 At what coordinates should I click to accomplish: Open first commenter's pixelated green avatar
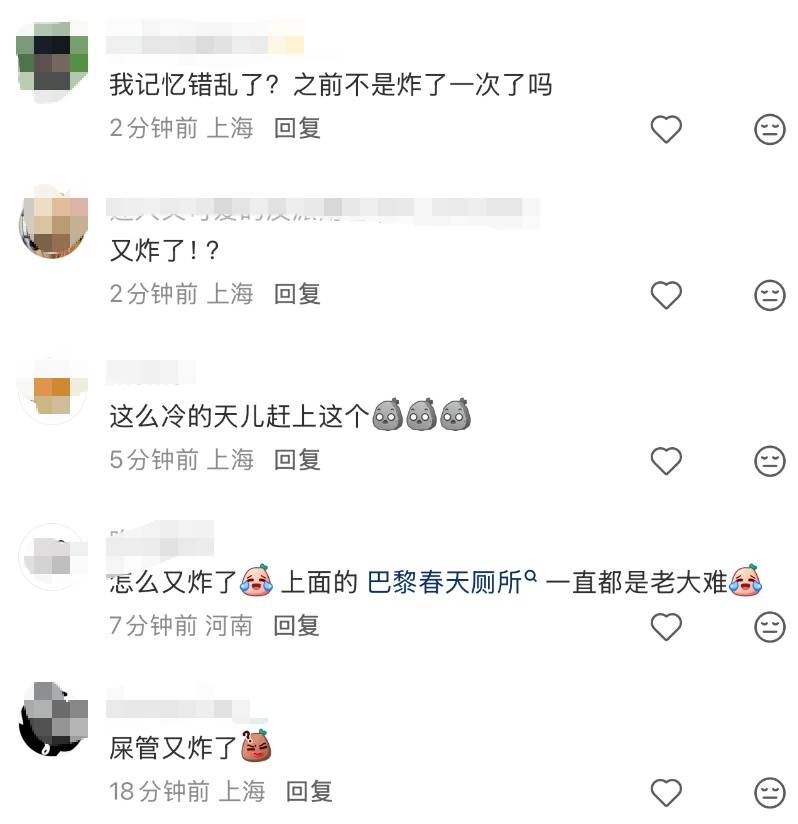[x=52, y=61]
